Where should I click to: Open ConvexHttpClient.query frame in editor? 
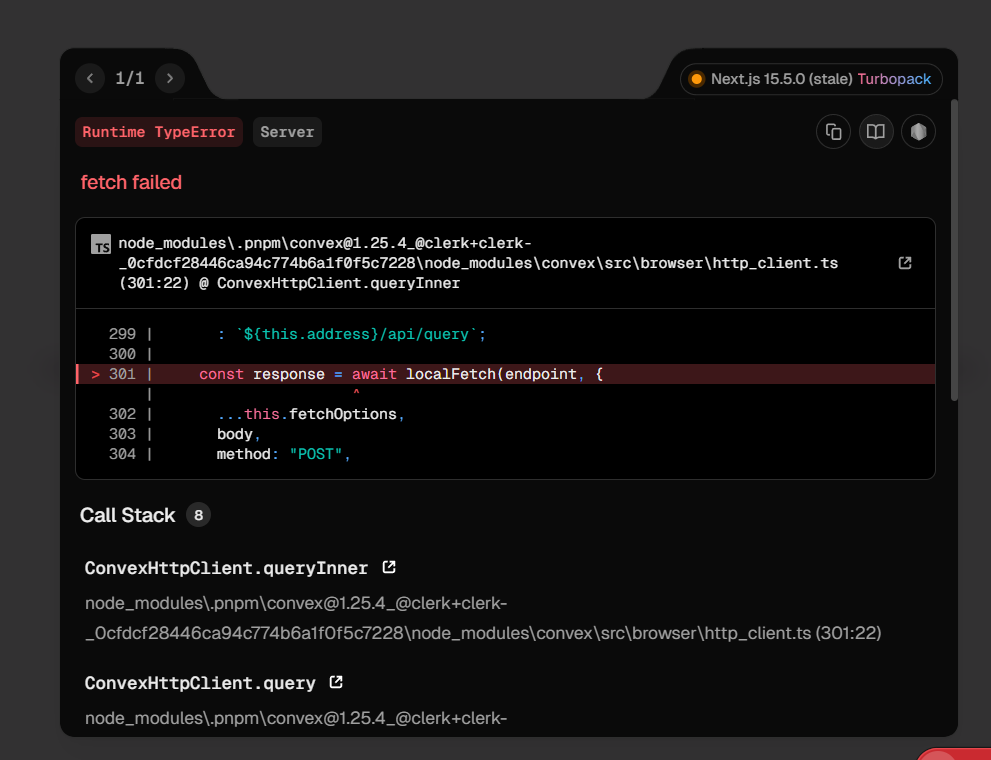pos(336,682)
